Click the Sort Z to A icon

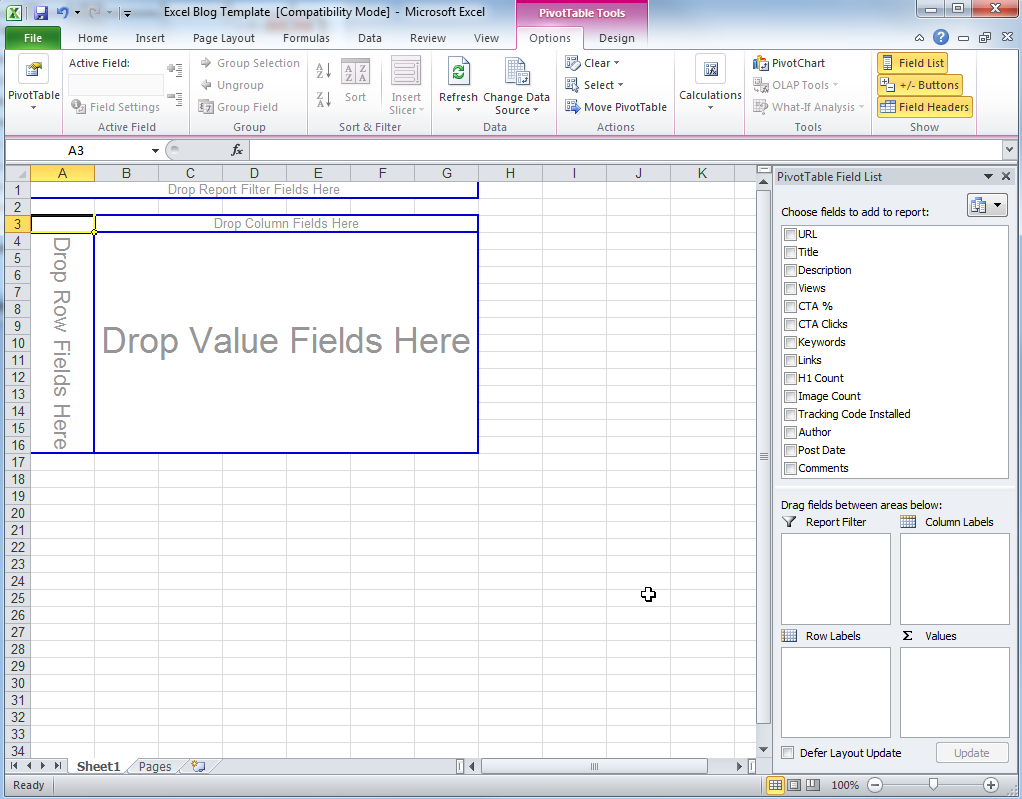[x=323, y=99]
